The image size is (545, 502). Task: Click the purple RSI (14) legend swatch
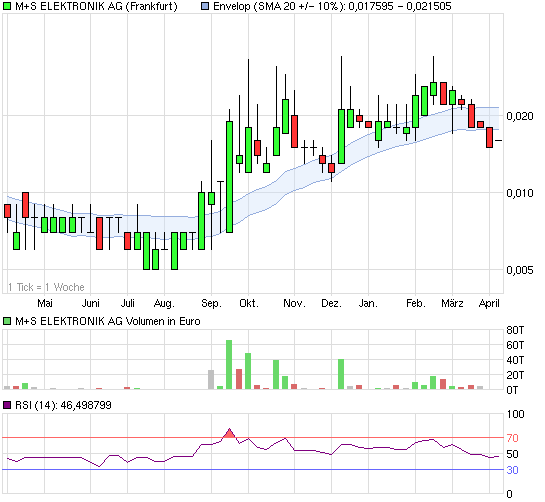click(7, 405)
